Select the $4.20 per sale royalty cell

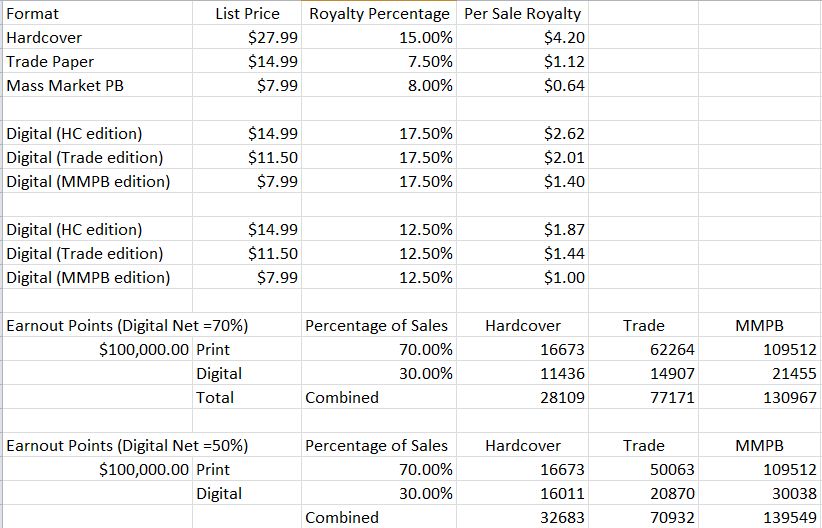(x=523, y=37)
